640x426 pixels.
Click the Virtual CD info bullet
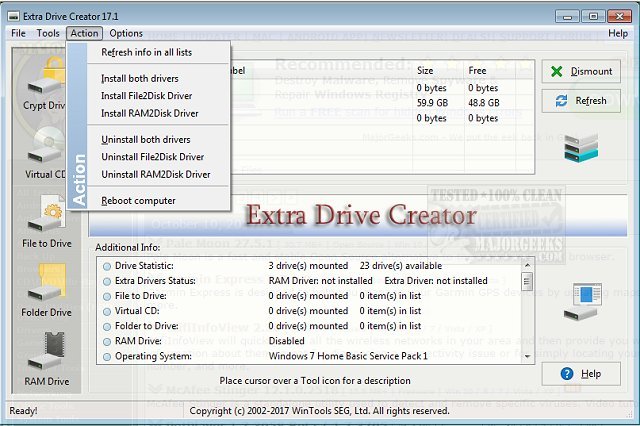pyautogui.click(x=107, y=312)
